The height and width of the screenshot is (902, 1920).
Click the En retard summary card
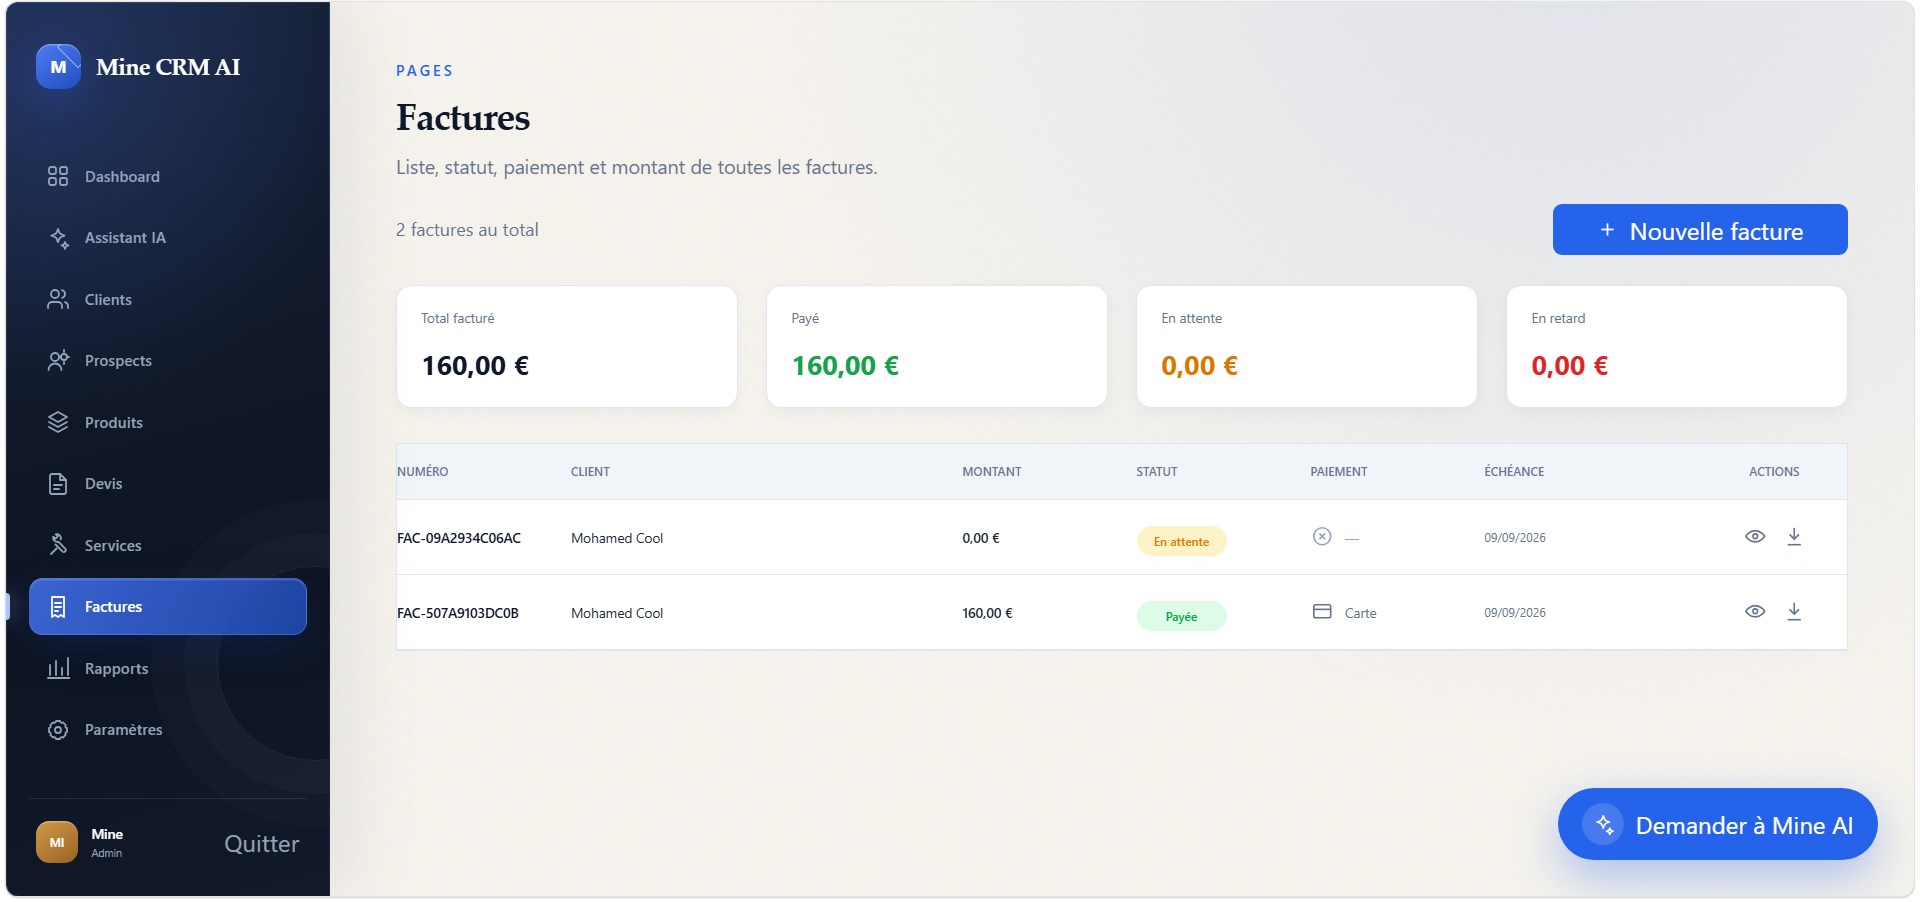(x=1677, y=346)
